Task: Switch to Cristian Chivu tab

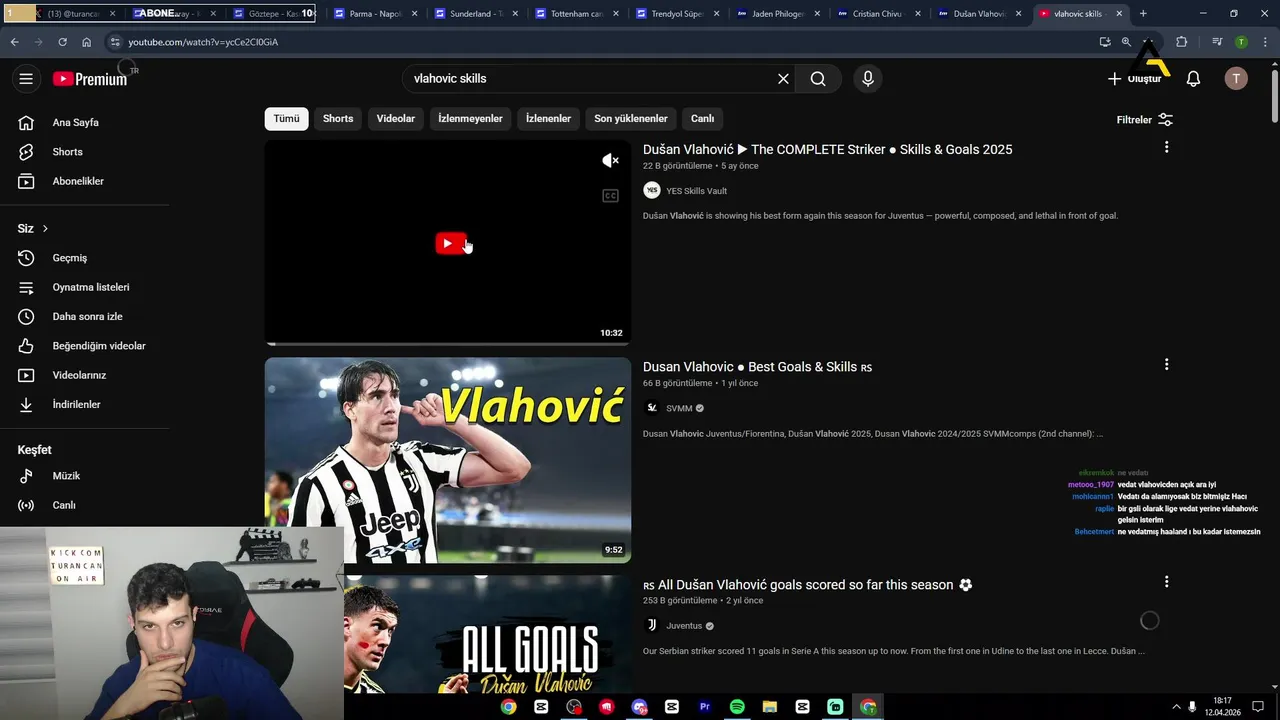Action: coord(879,14)
